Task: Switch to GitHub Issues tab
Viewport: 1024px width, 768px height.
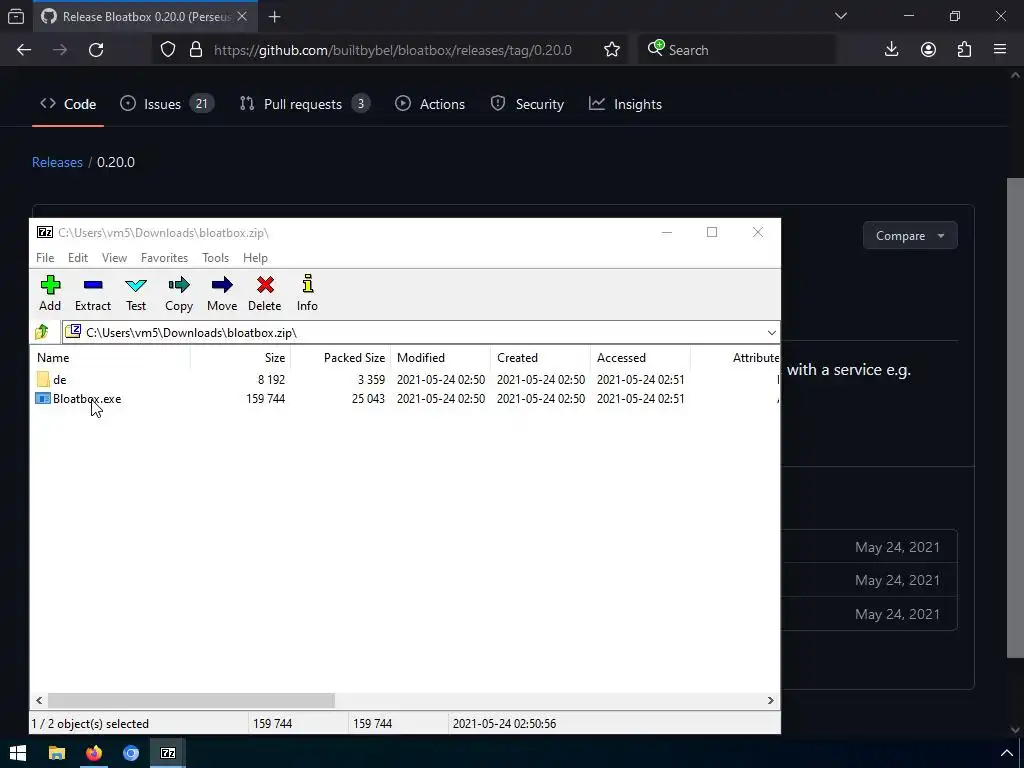Action: (x=167, y=104)
